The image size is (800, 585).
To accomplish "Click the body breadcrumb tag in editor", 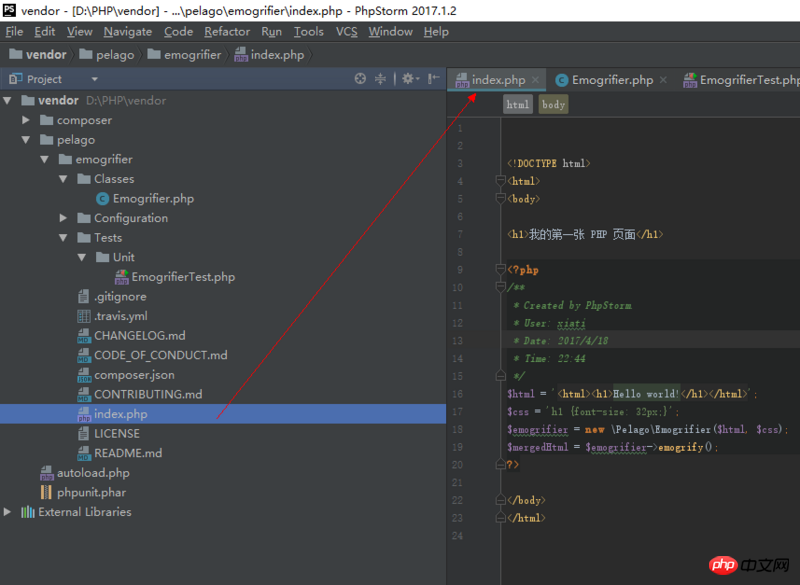I will [554, 105].
